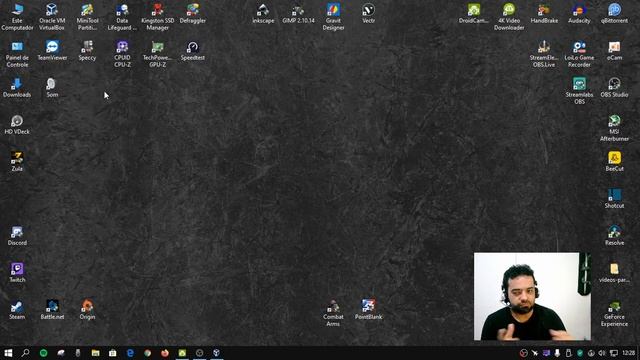Select the Oracle VM VirtualBox desktop icon
The image size is (640, 360).
[52, 17]
